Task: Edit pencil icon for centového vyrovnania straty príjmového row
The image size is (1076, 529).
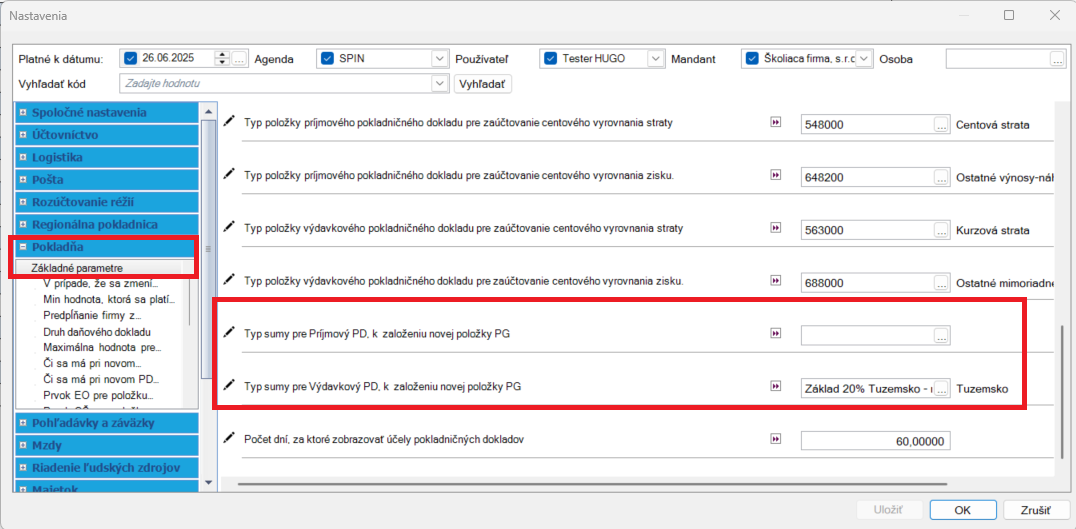Action: [229, 121]
